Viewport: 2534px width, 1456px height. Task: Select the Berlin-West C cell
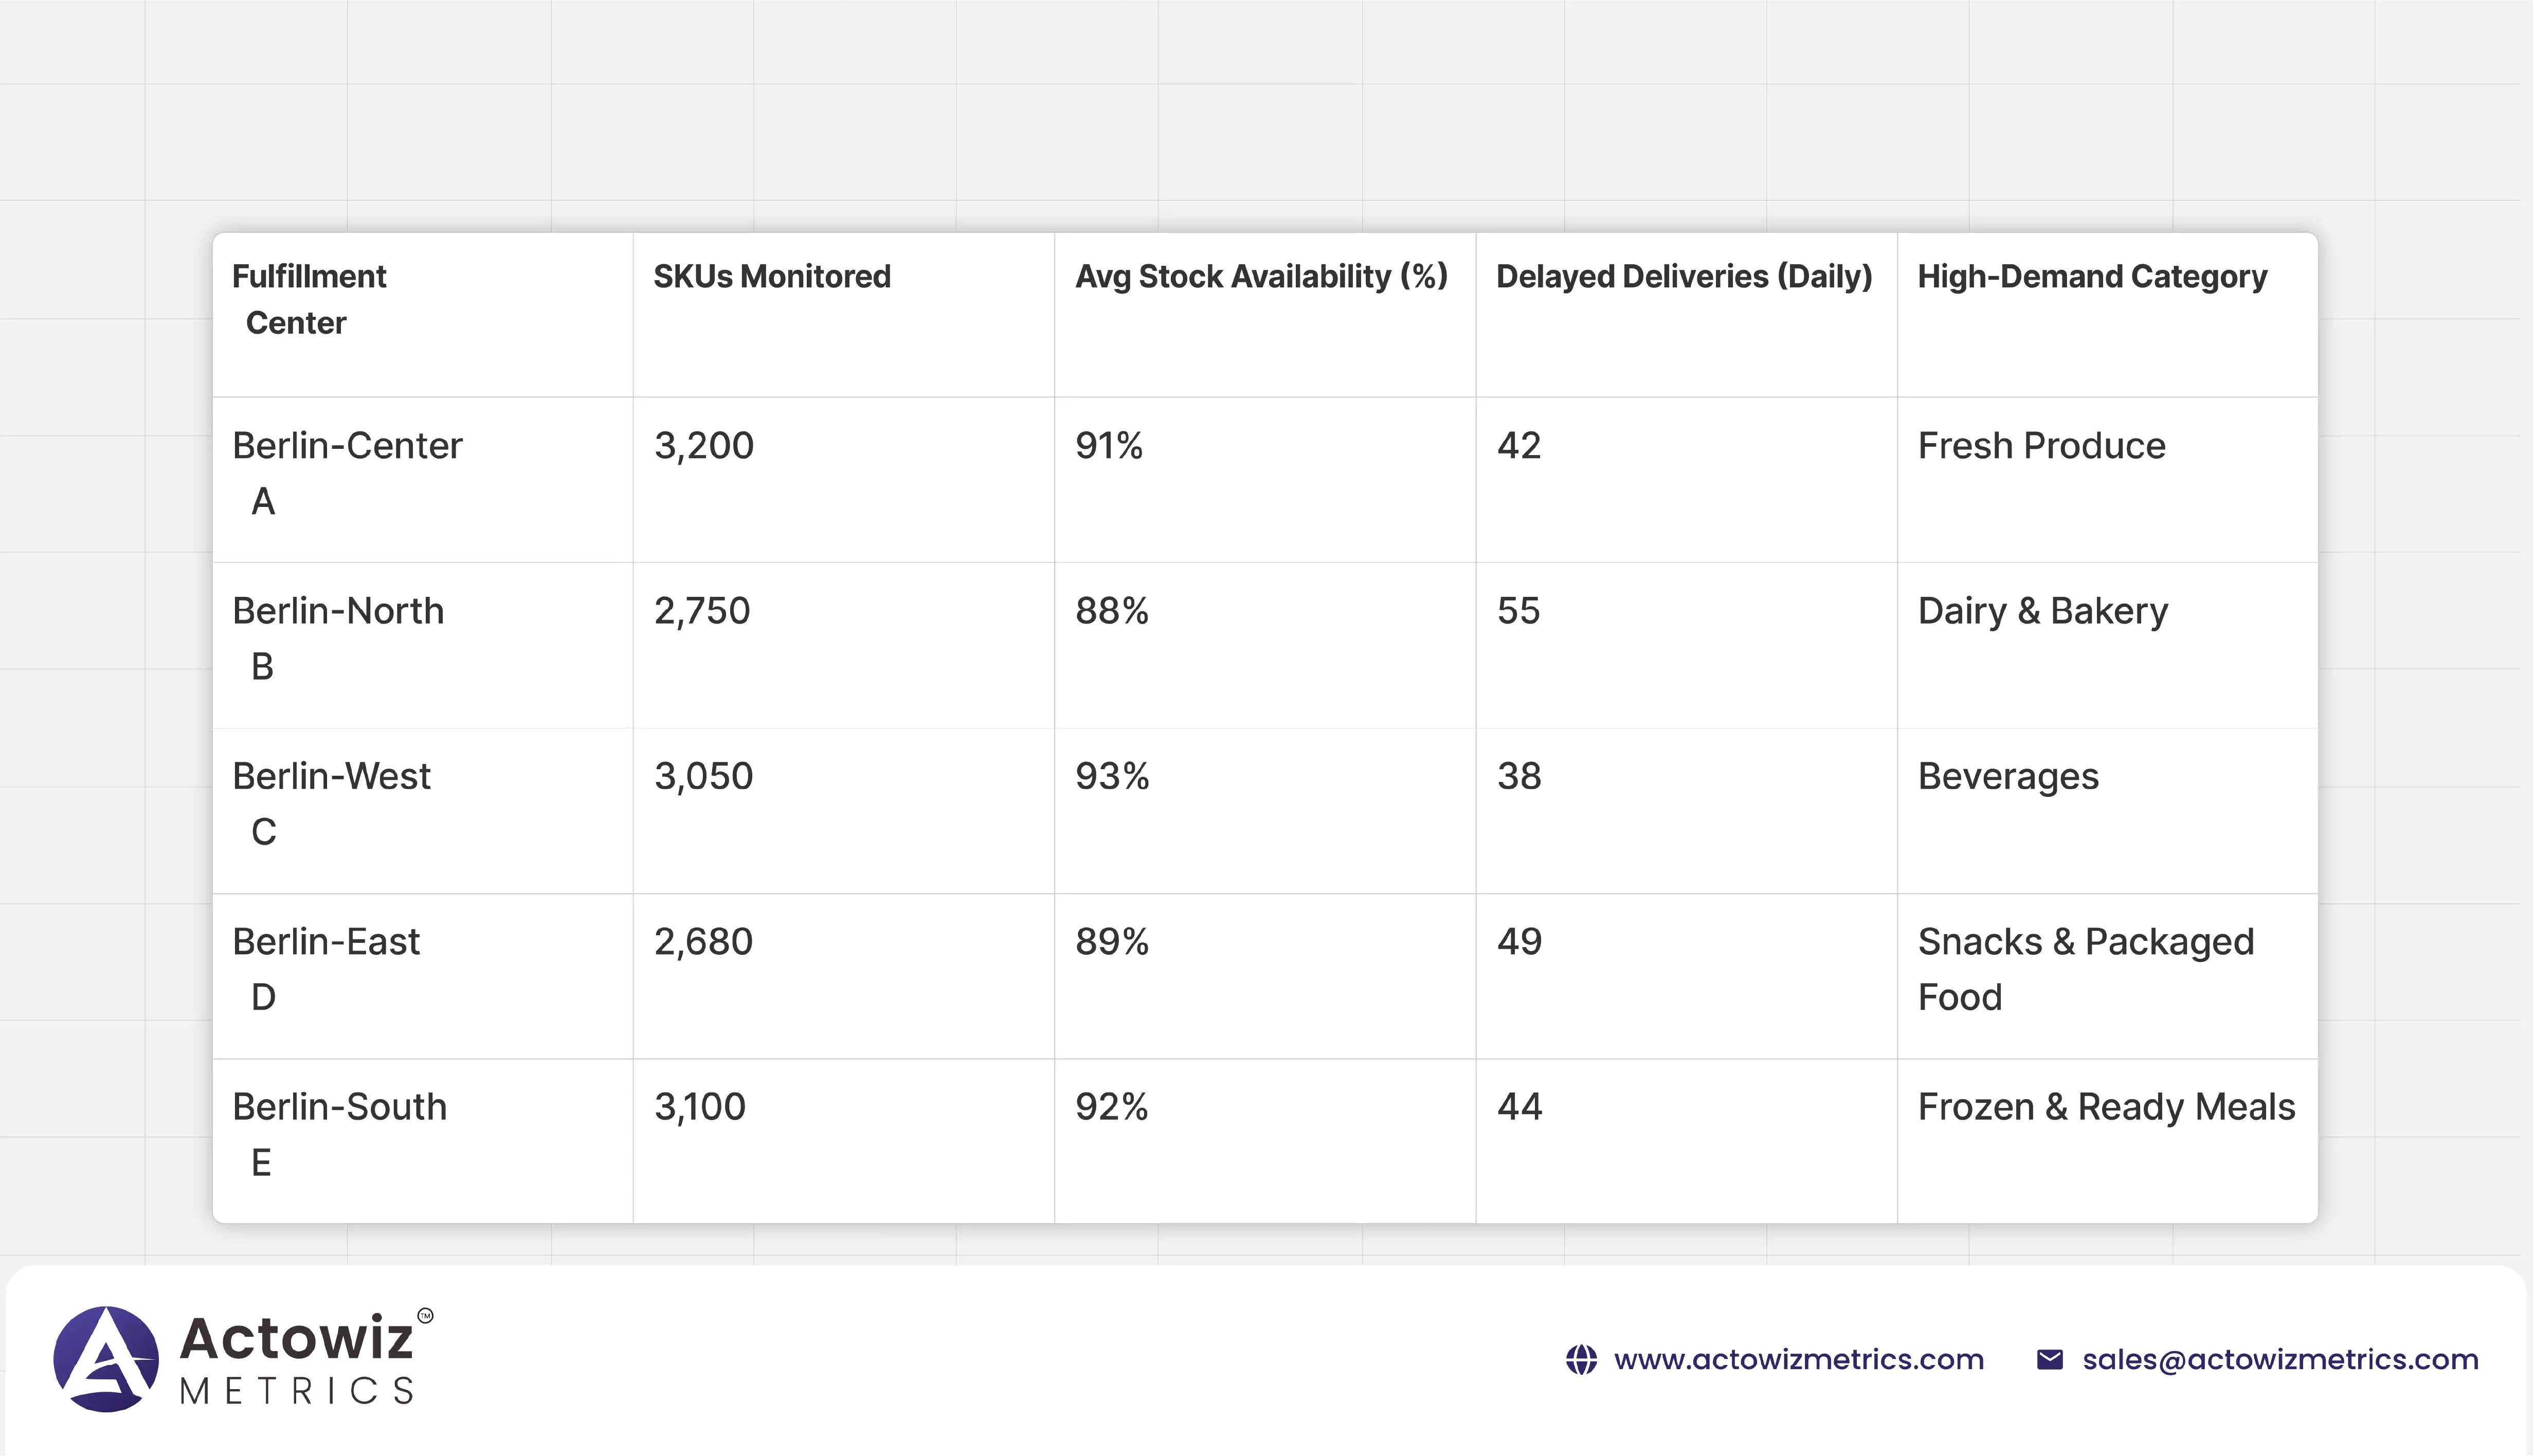click(331, 802)
